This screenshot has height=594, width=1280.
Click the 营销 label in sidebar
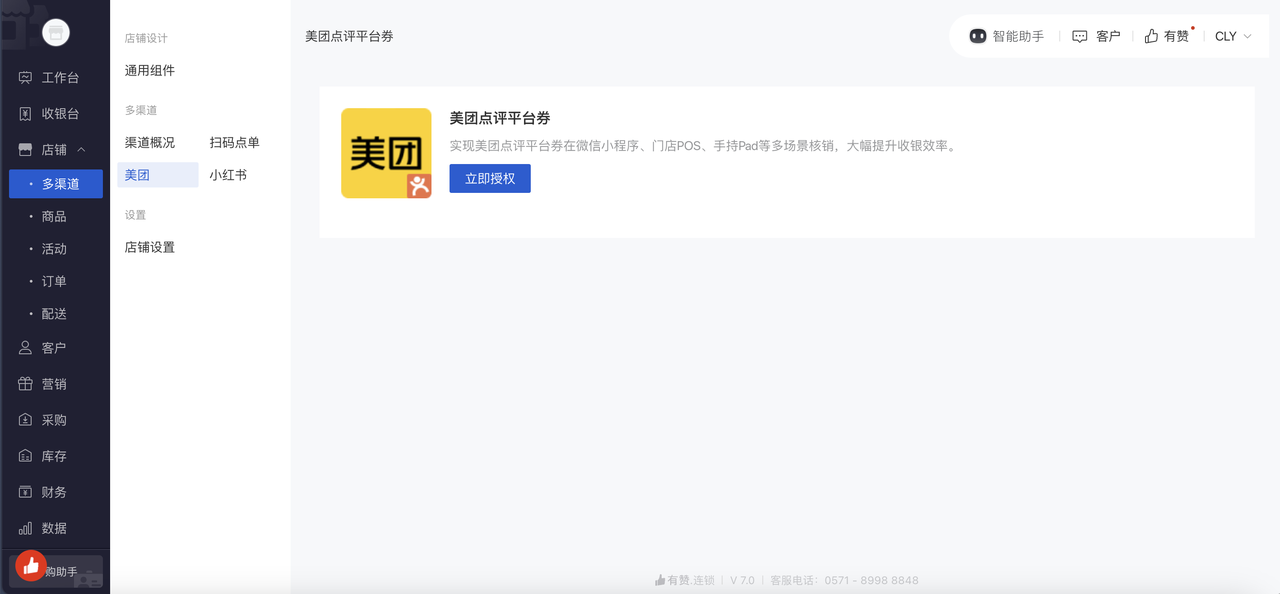54,384
